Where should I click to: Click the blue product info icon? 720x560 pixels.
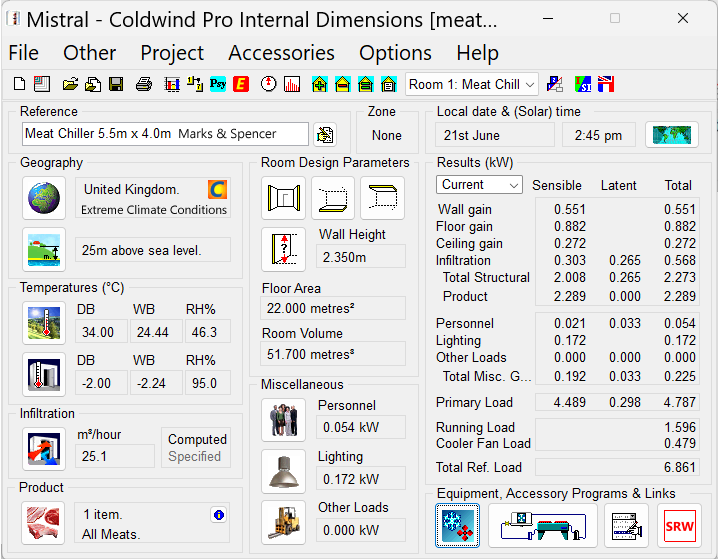click(x=219, y=515)
